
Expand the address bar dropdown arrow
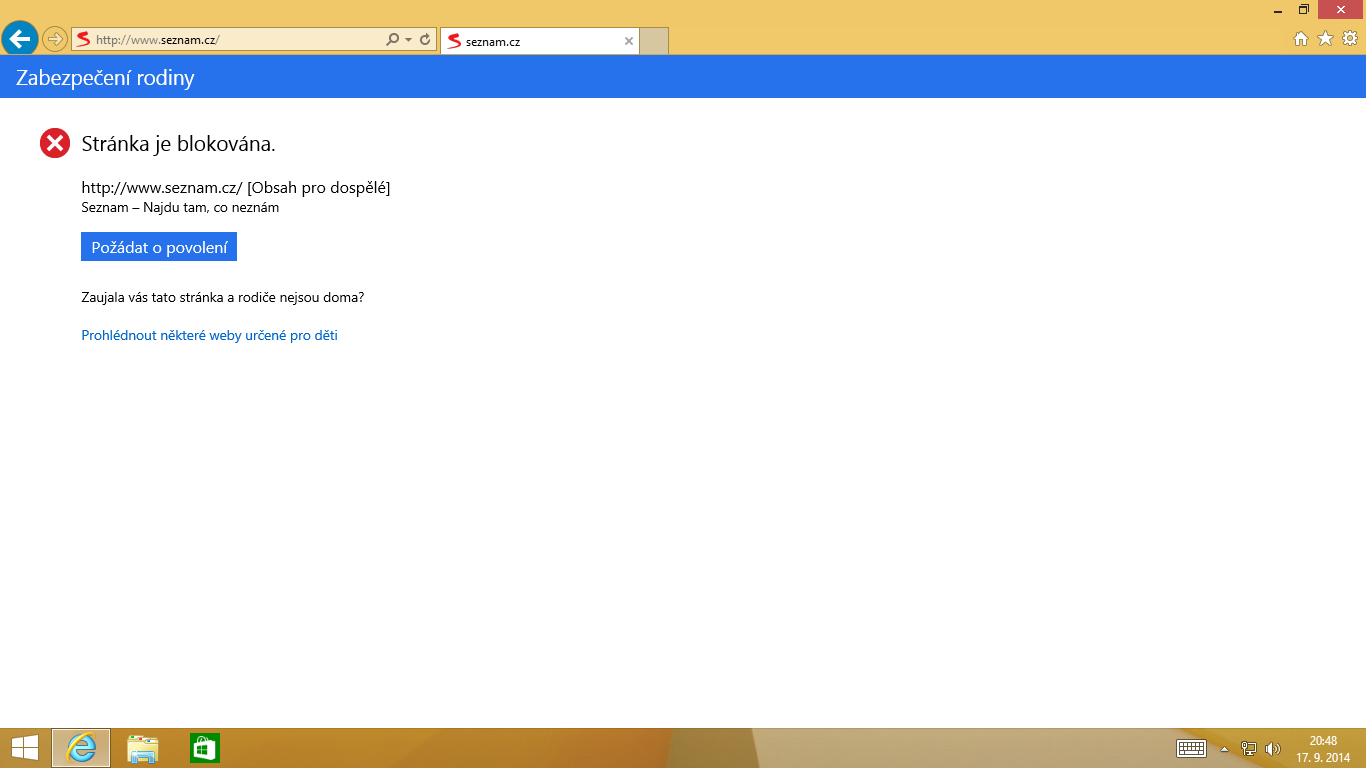(408, 40)
